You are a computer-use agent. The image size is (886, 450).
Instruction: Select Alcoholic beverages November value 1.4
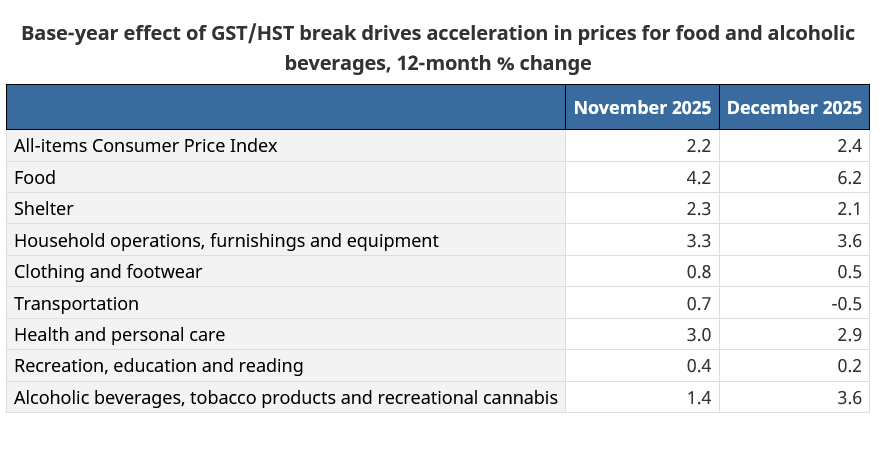click(699, 397)
